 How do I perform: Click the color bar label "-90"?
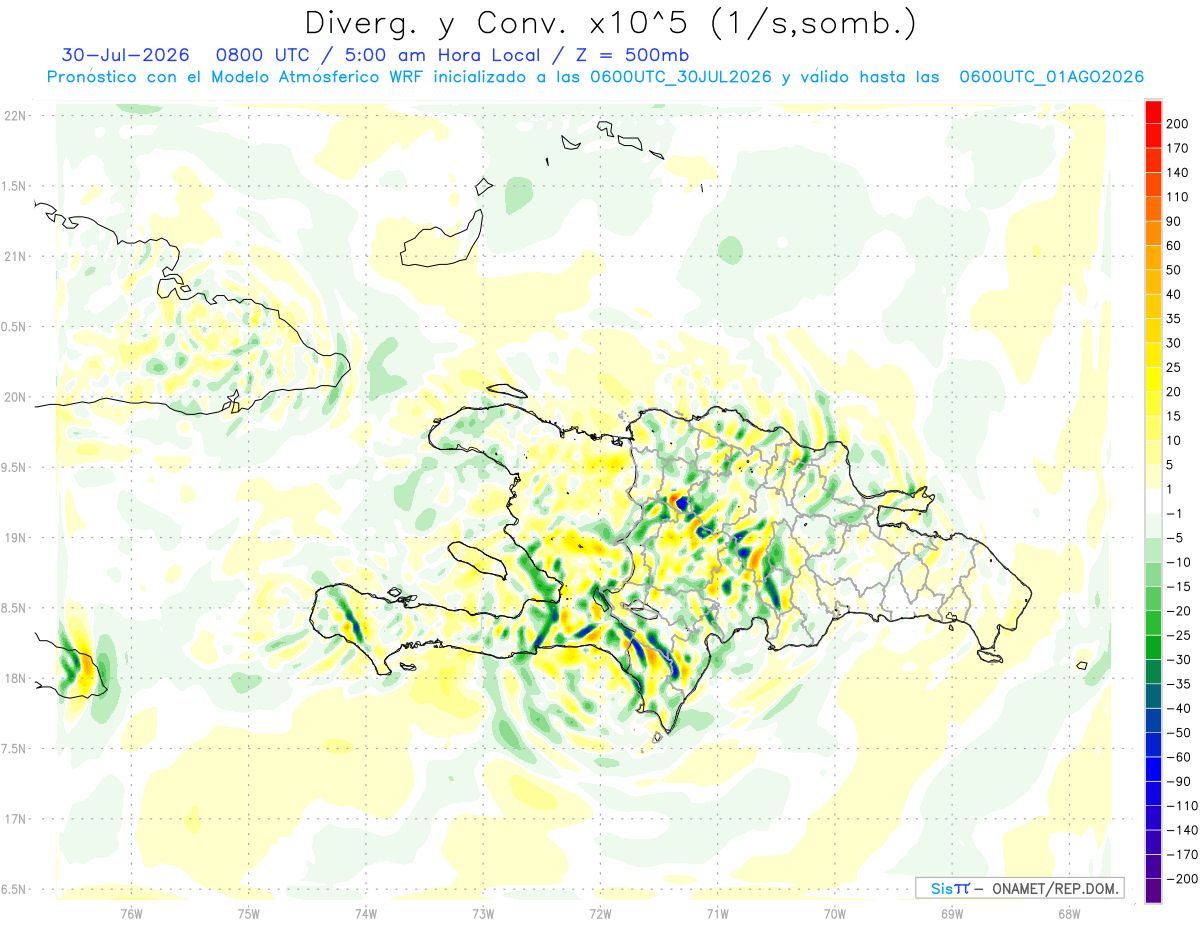coord(1178,781)
